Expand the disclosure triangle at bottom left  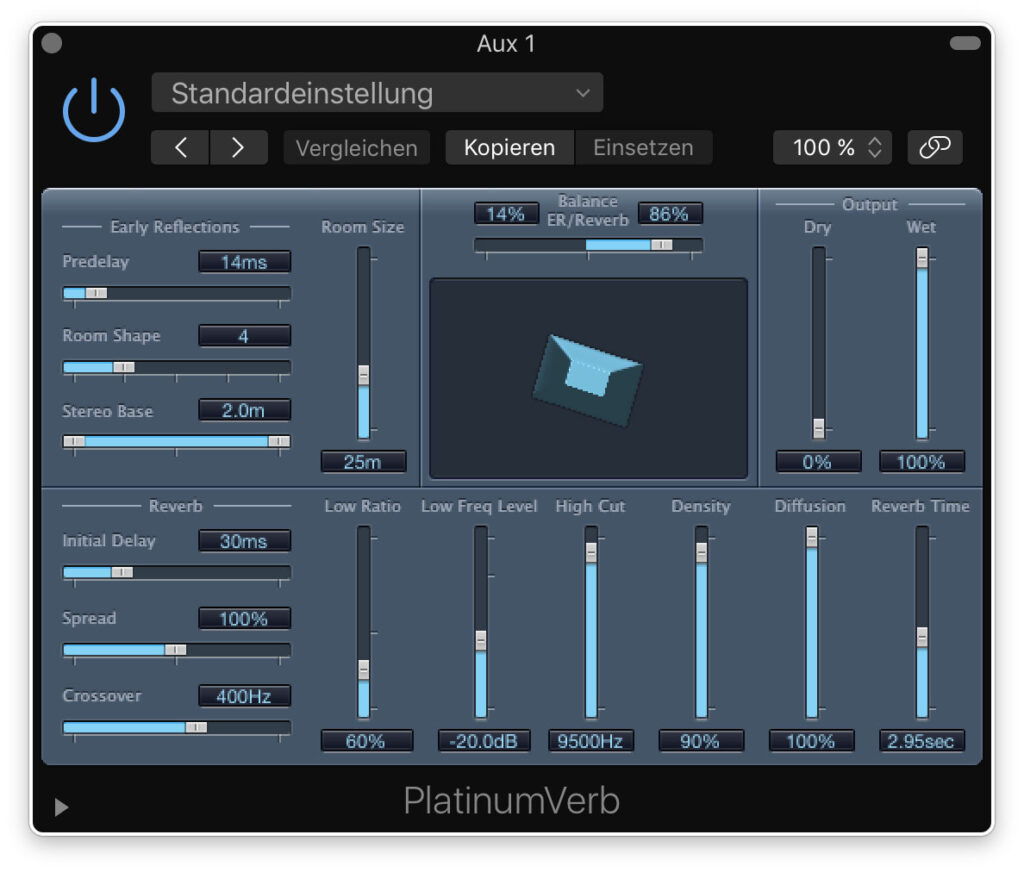pos(61,807)
